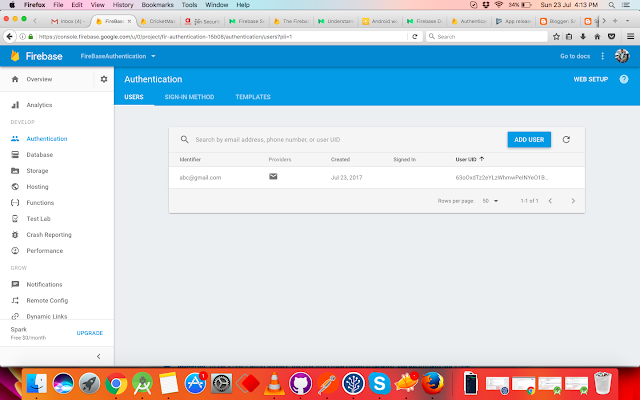Click the email provider icon for abc@gmail.com
This screenshot has width=640, height=400.
coord(273,176)
